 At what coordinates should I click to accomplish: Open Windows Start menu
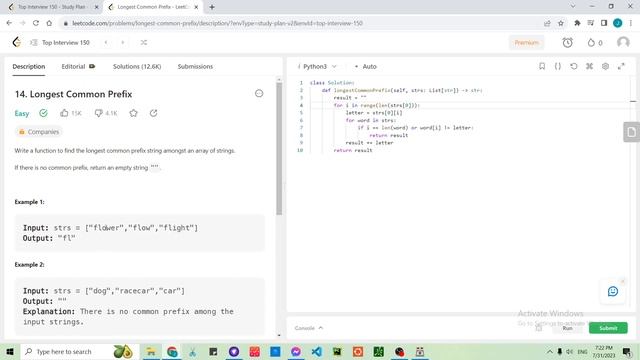tap(9, 351)
